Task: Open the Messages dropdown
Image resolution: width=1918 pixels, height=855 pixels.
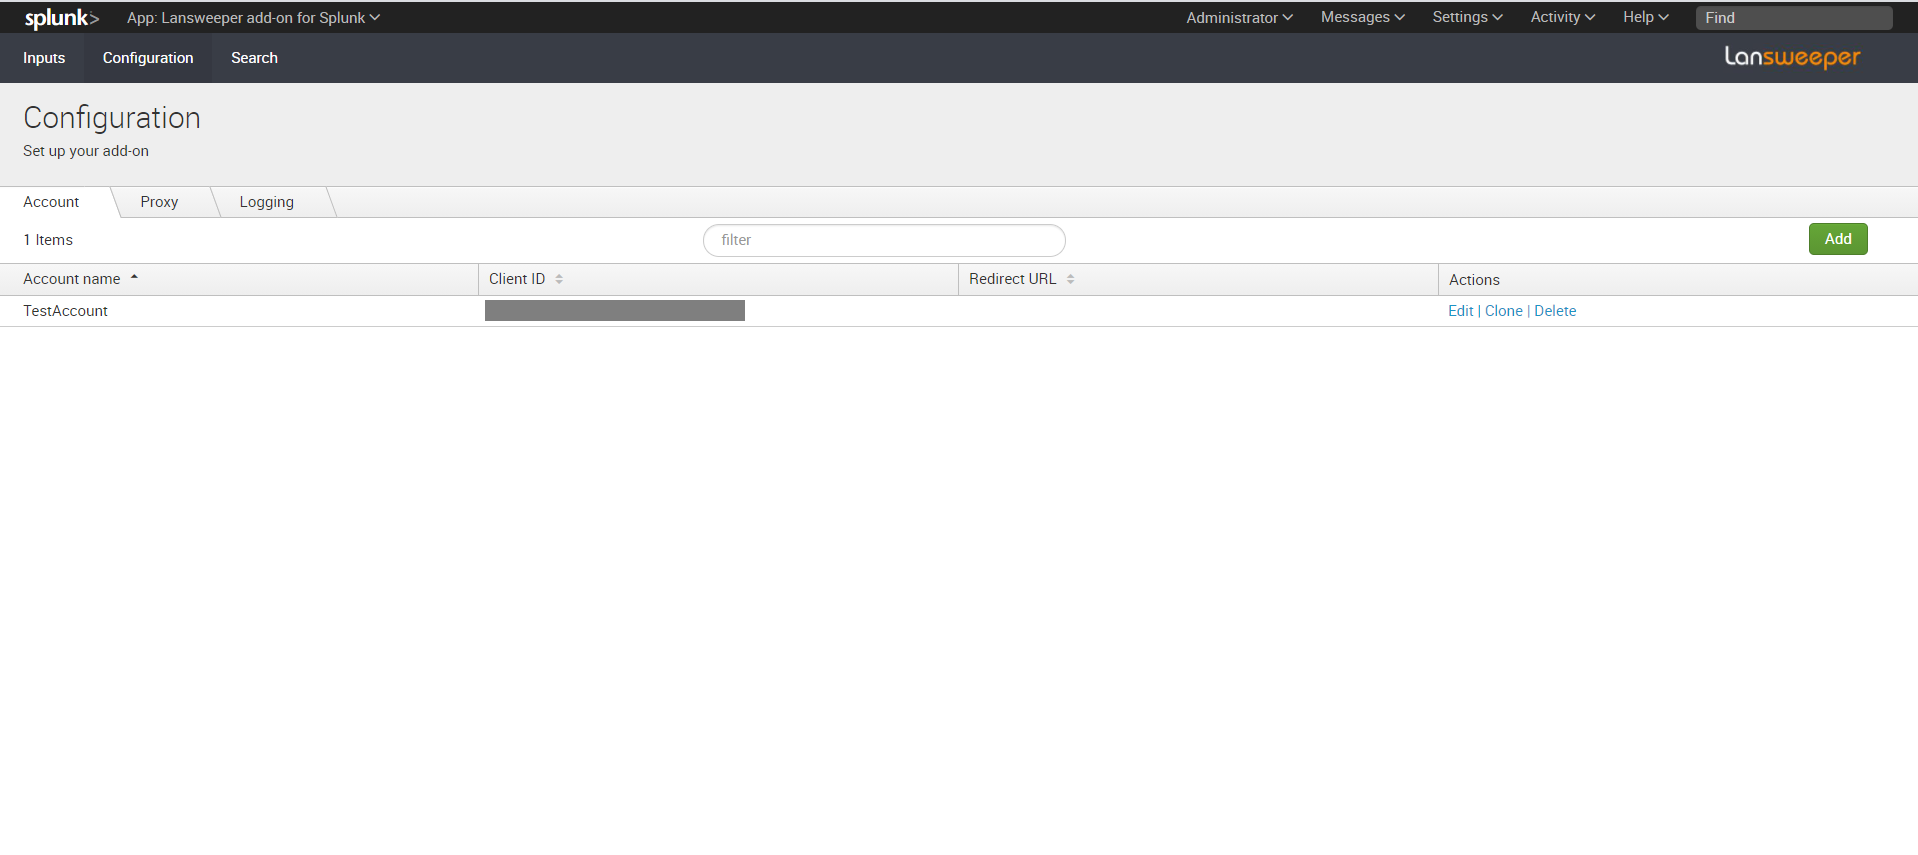Action: (1362, 17)
